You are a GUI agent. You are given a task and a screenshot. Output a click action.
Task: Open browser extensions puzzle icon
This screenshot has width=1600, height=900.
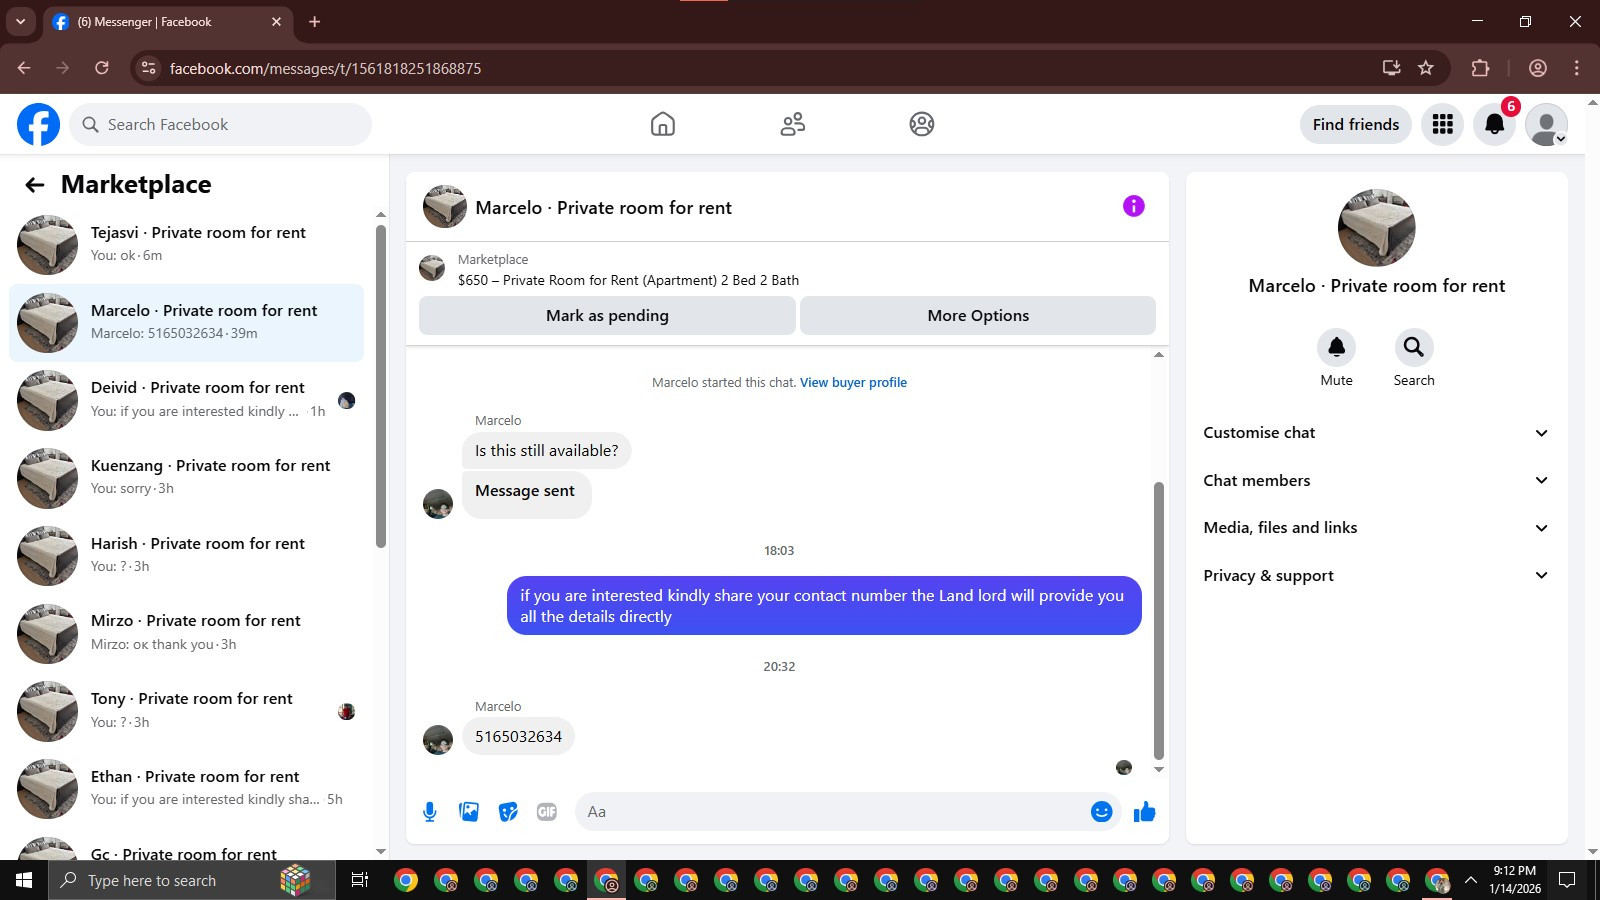1480,68
